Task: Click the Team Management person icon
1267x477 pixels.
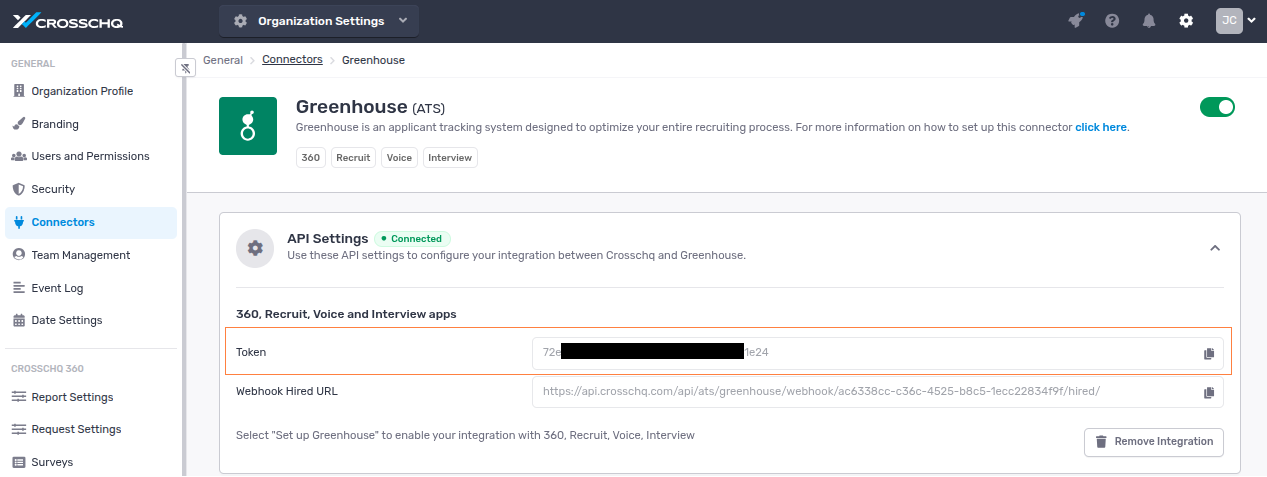Action: (x=19, y=255)
